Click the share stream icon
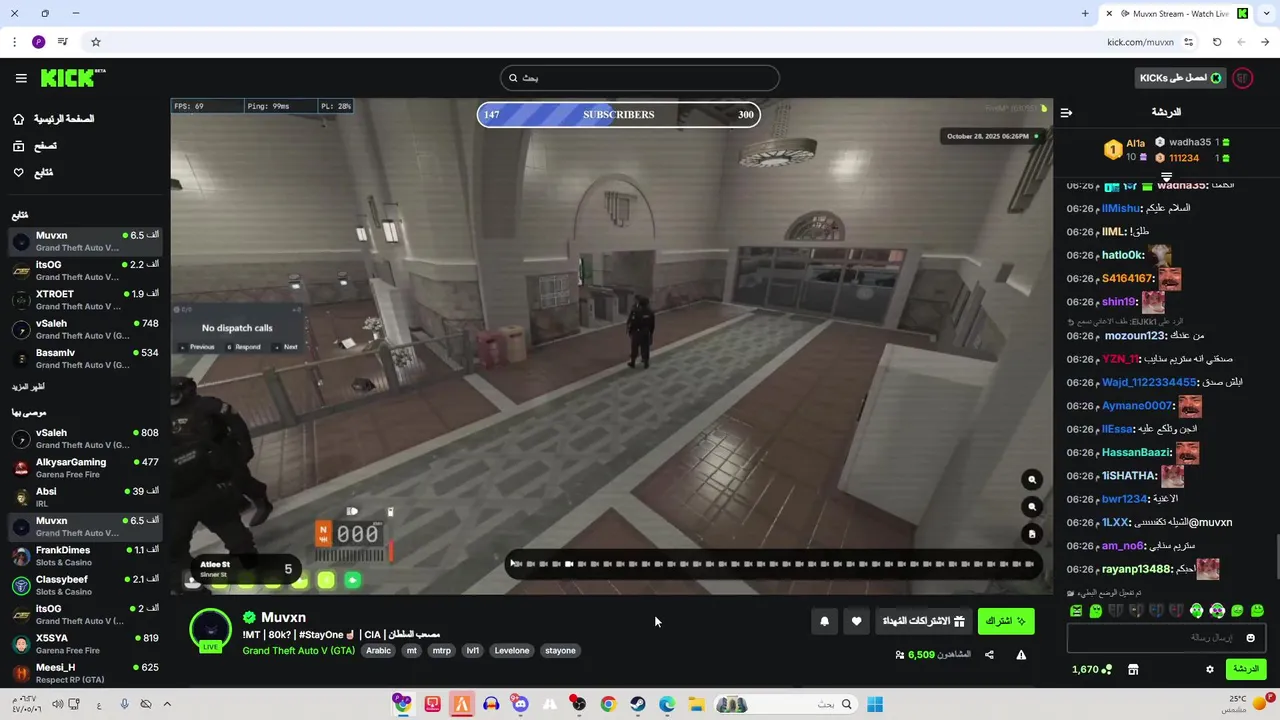This screenshot has height=720, width=1280. 989,655
